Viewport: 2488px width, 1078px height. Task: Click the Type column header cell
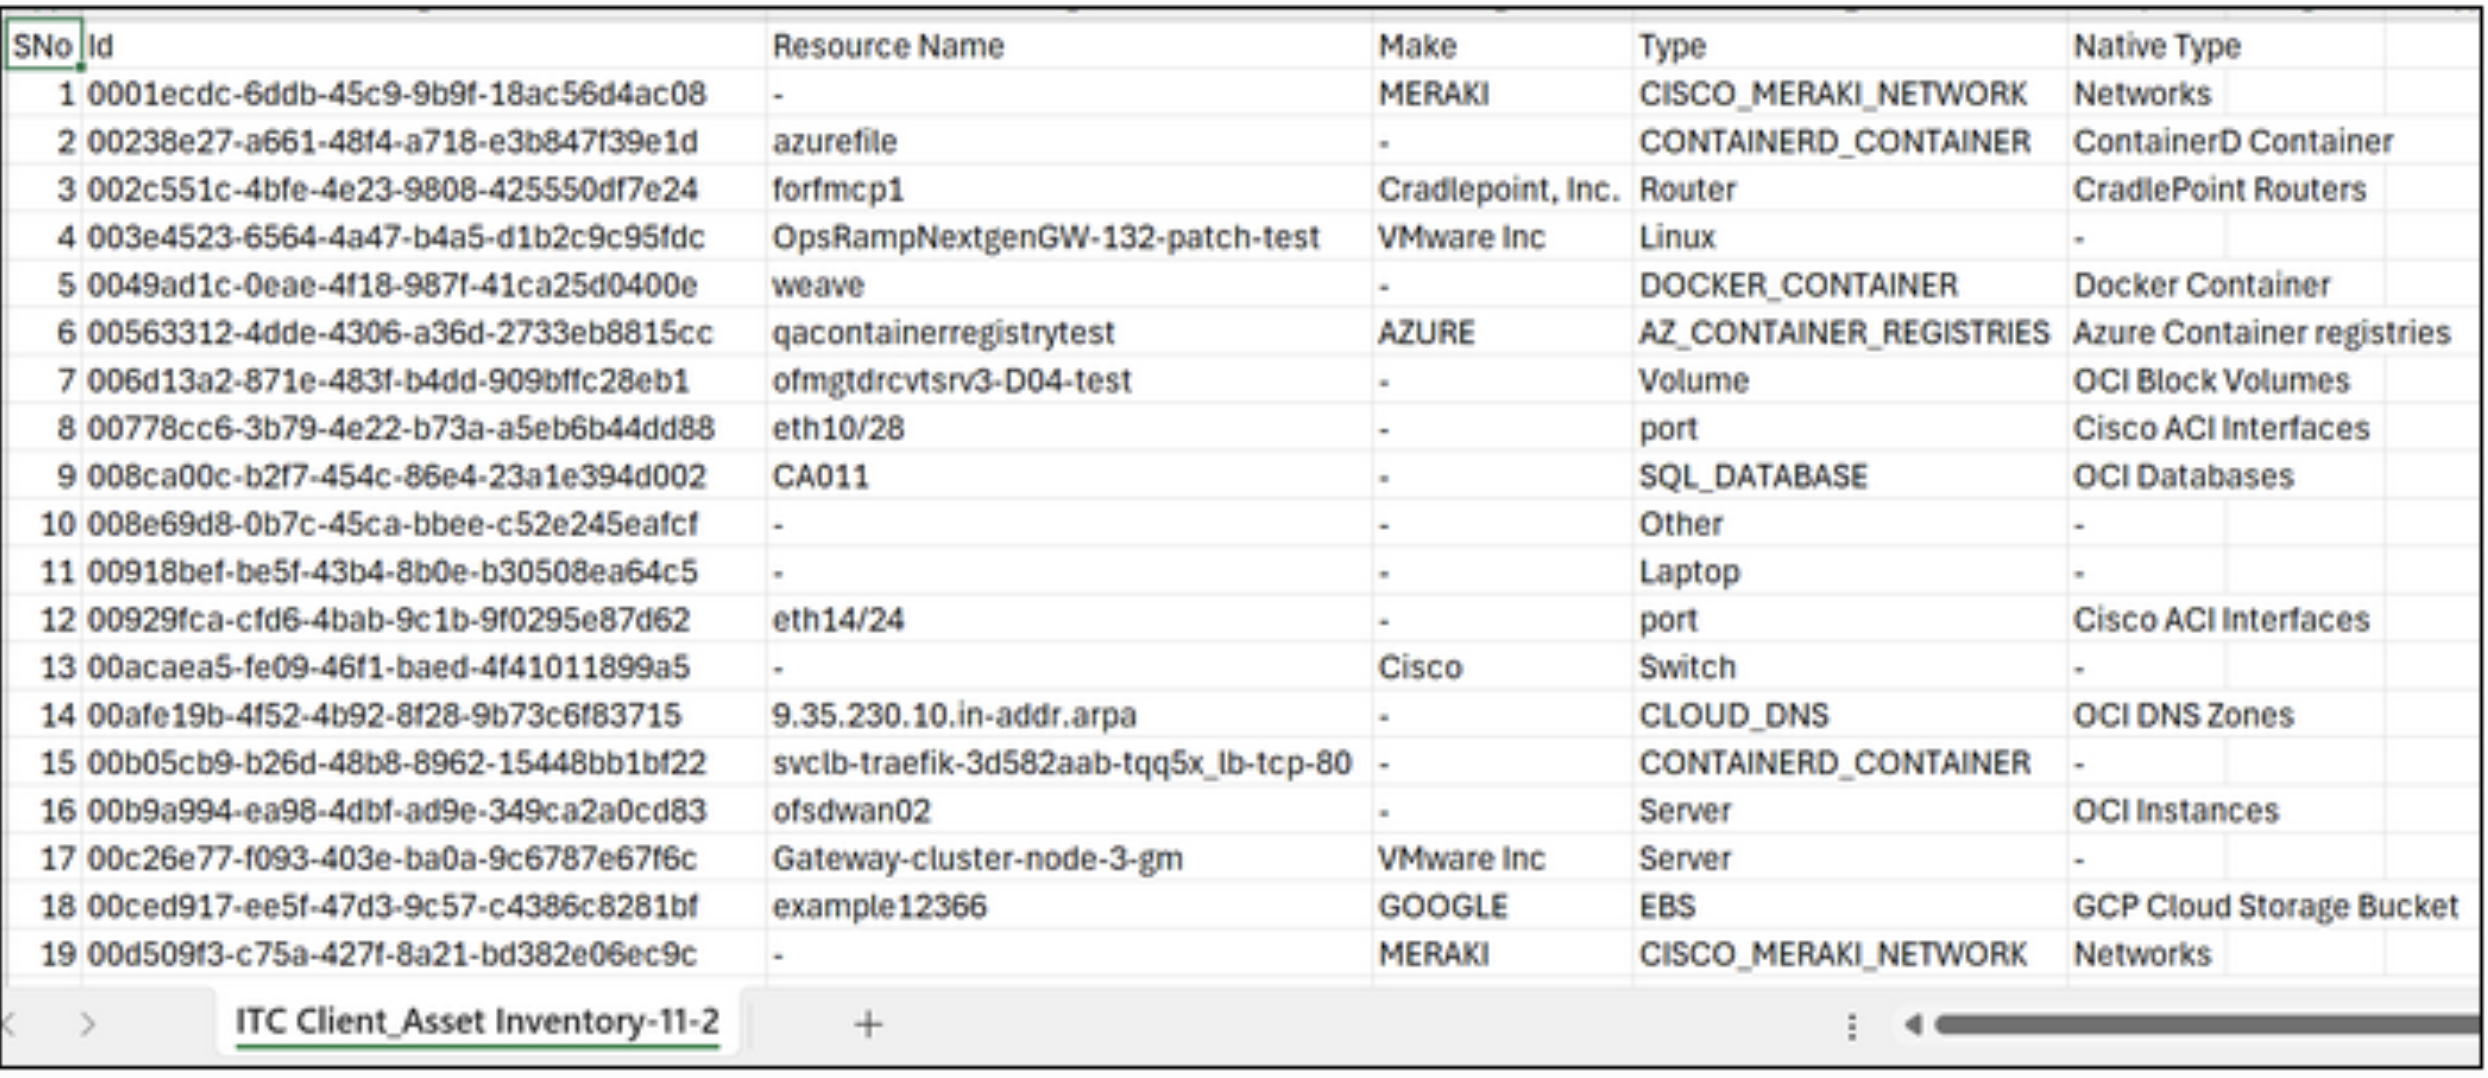(1671, 46)
